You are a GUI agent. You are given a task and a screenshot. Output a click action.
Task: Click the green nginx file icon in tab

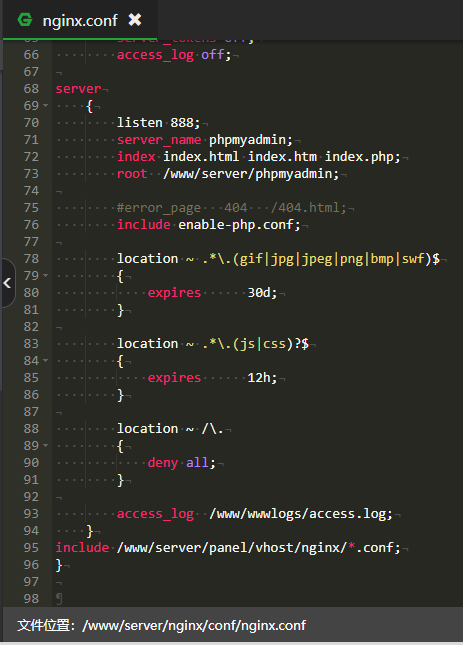(25, 20)
